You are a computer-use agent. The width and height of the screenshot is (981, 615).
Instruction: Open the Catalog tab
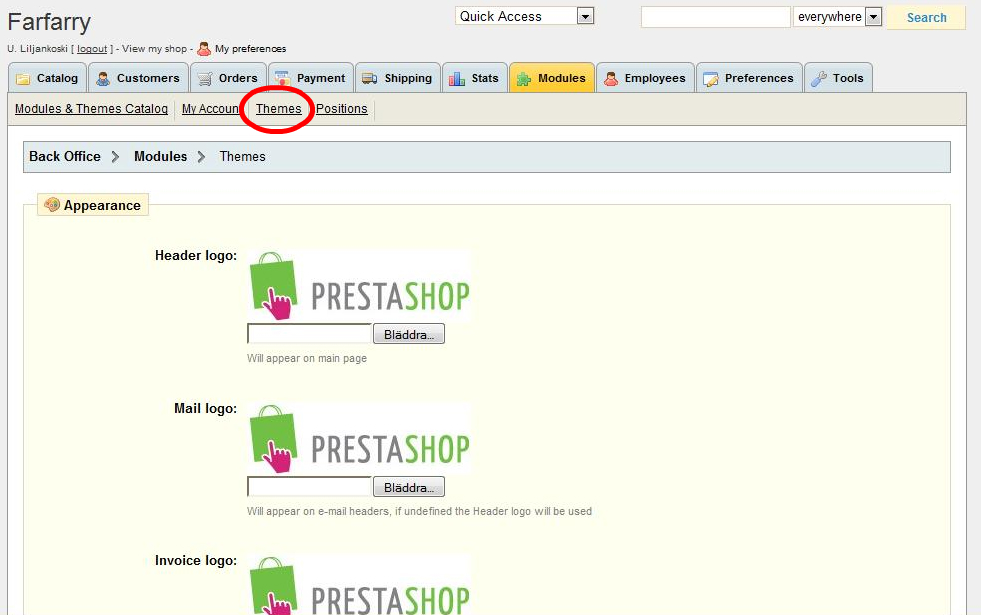(48, 78)
